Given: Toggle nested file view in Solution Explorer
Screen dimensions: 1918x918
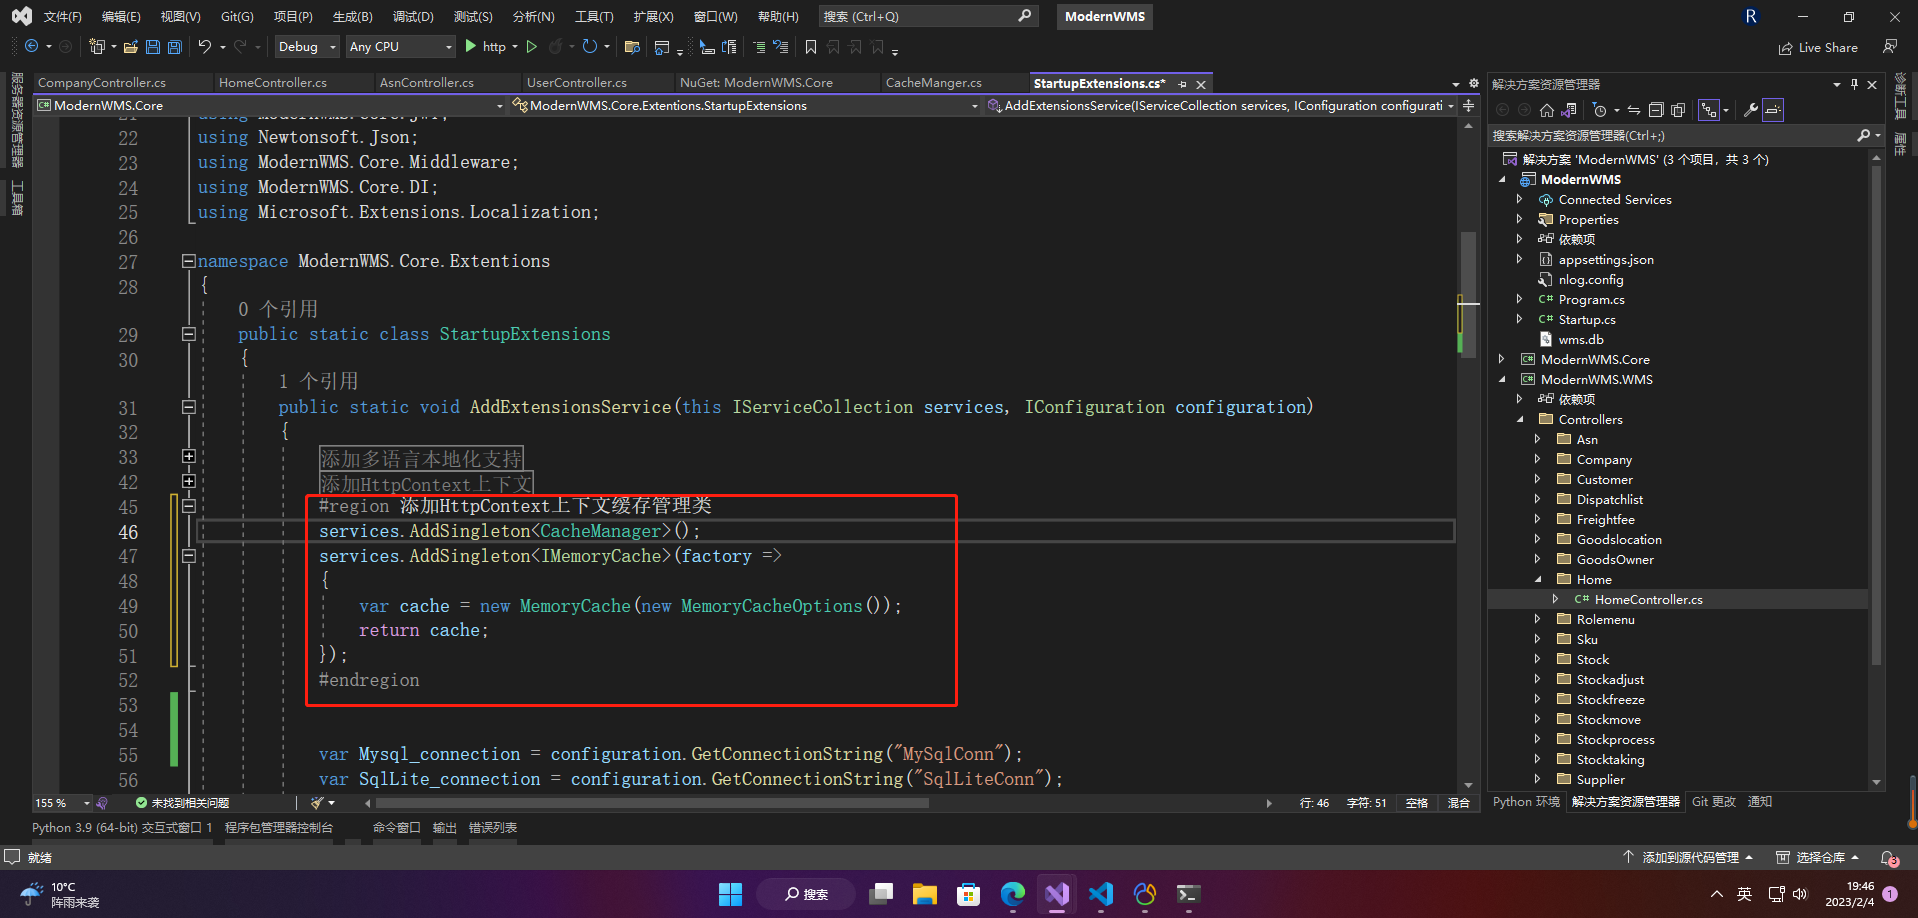Looking at the screenshot, I should (x=1709, y=110).
